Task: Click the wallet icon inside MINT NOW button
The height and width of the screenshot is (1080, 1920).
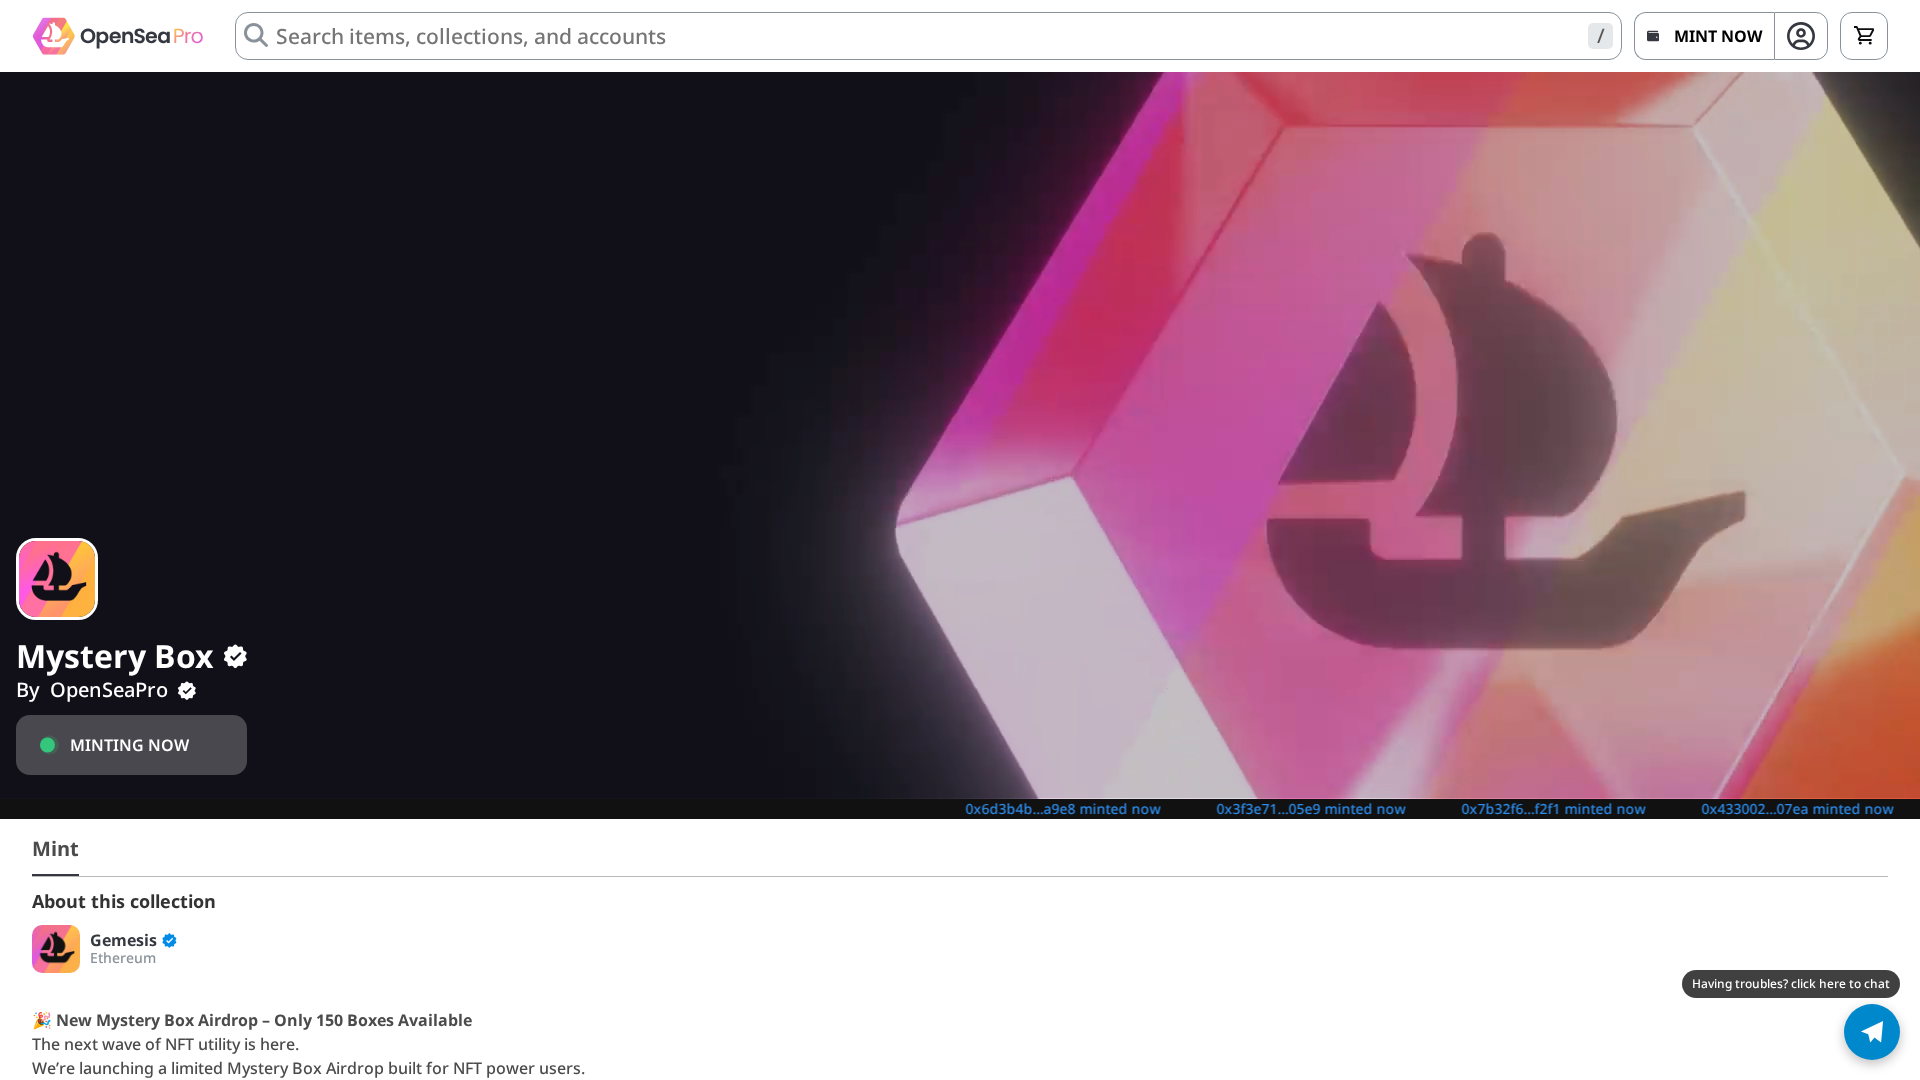Action: click(x=1653, y=36)
